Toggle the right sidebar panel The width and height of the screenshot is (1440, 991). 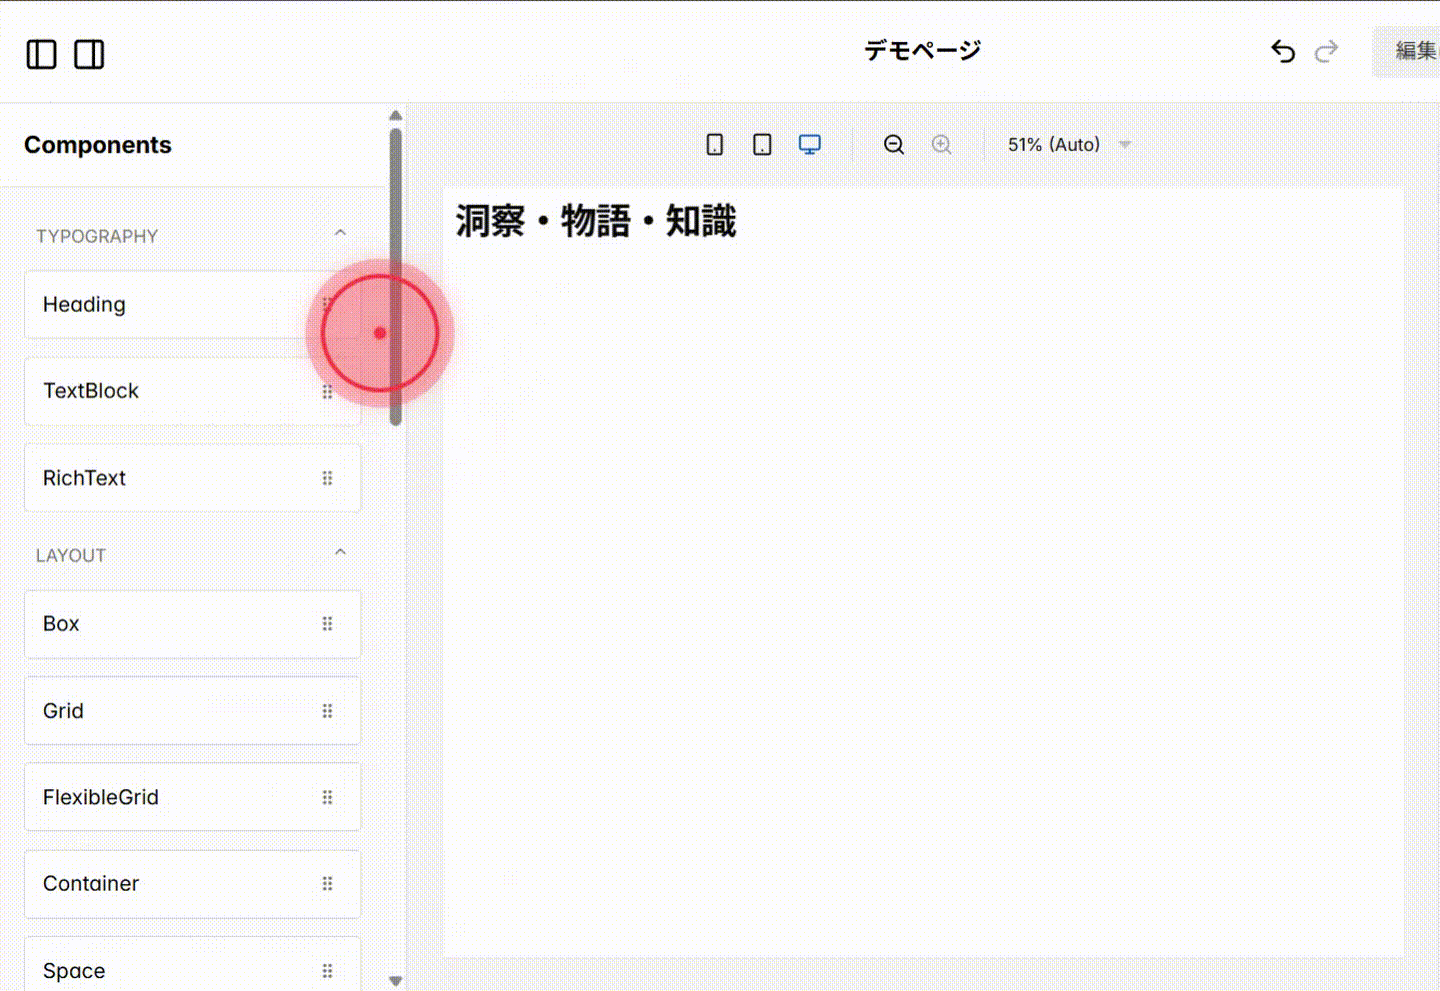click(x=89, y=54)
